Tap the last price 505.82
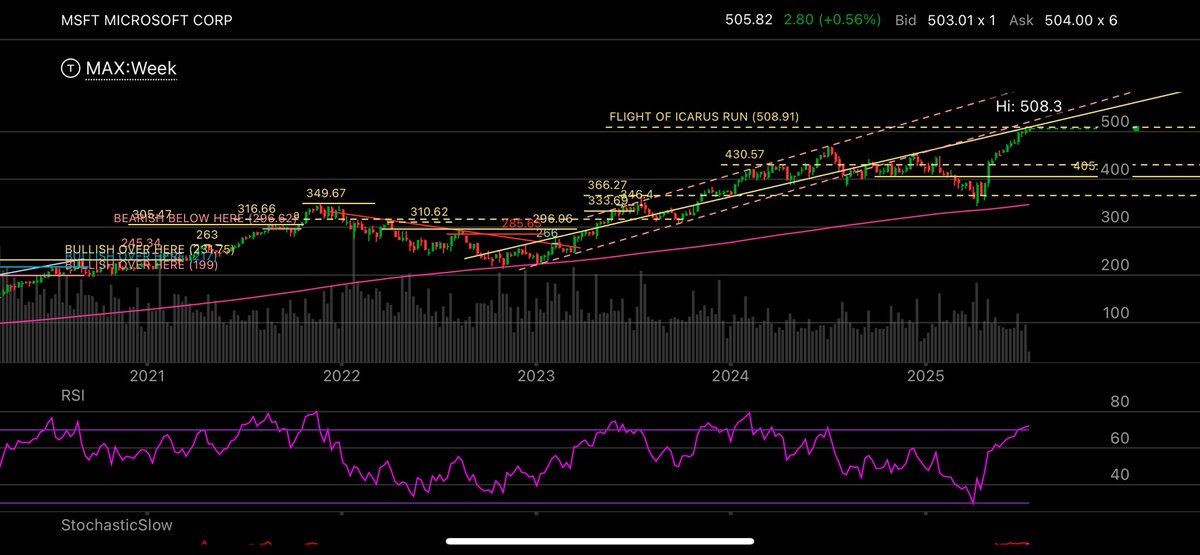This screenshot has height=555, width=1200. 750,19
